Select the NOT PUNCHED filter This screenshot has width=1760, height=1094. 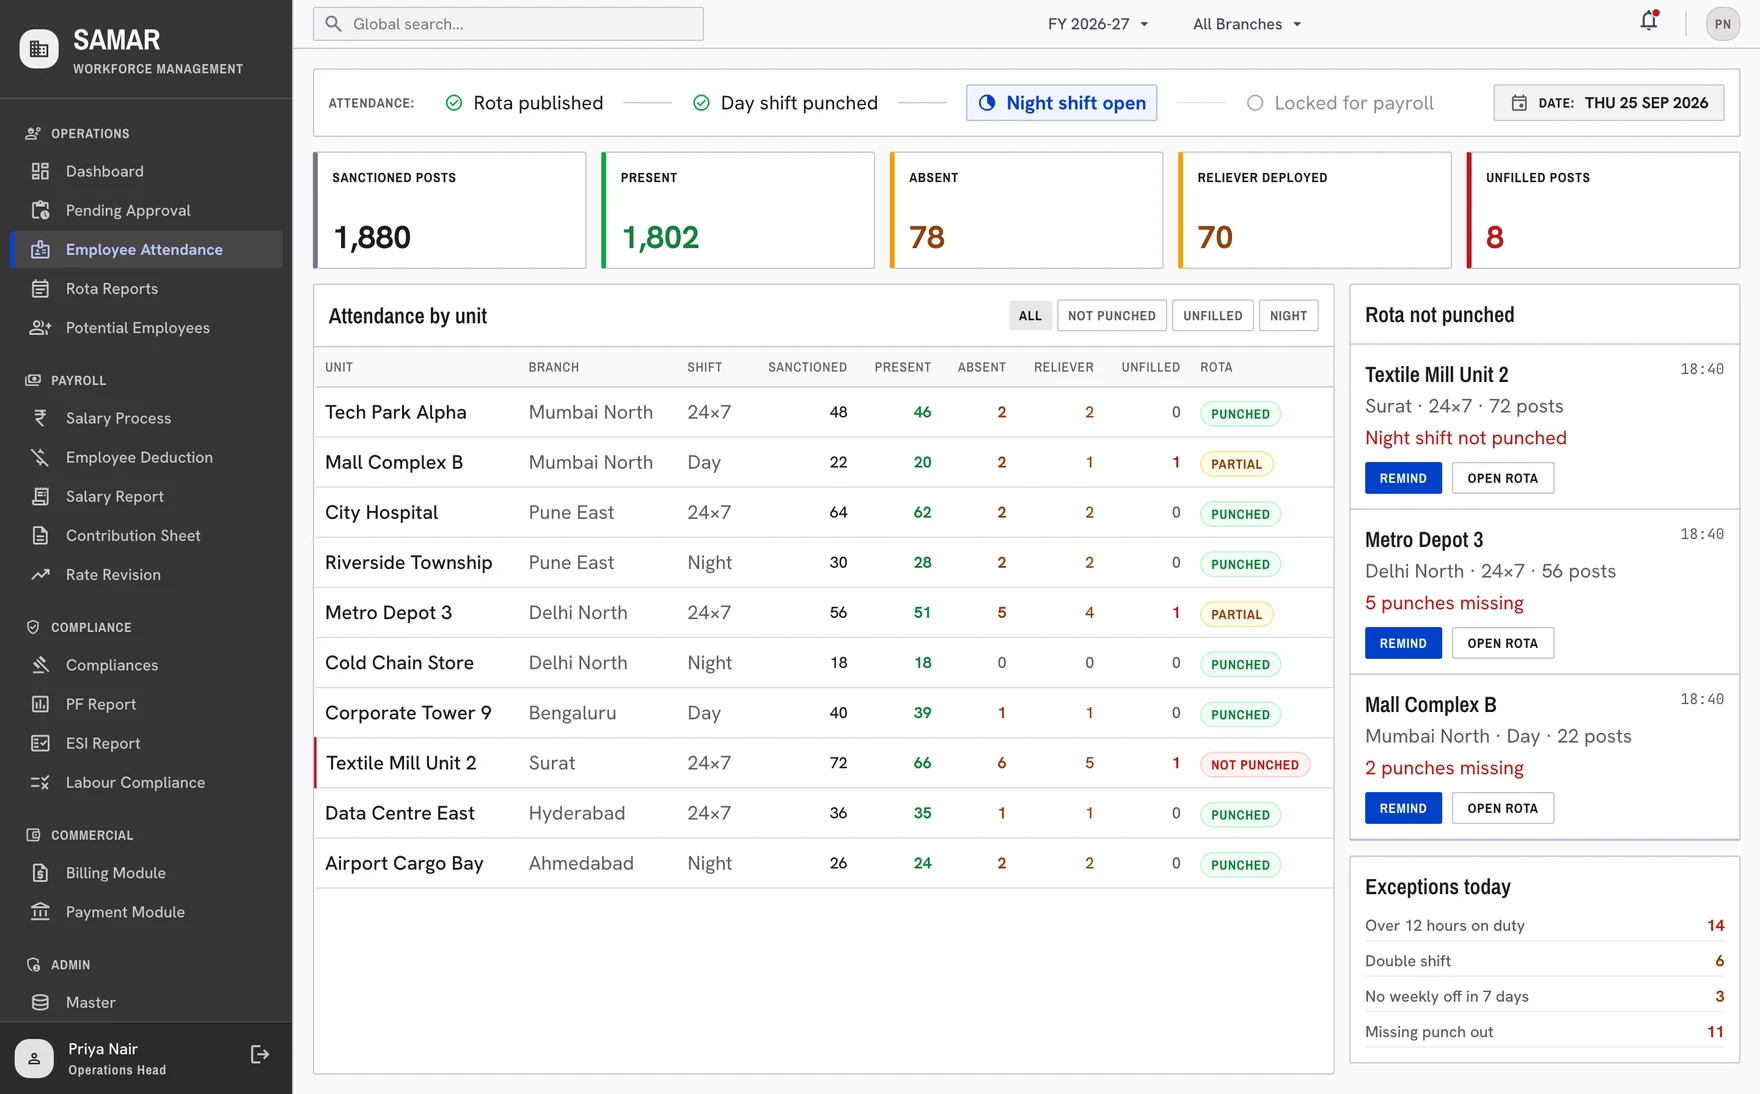point(1111,316)
